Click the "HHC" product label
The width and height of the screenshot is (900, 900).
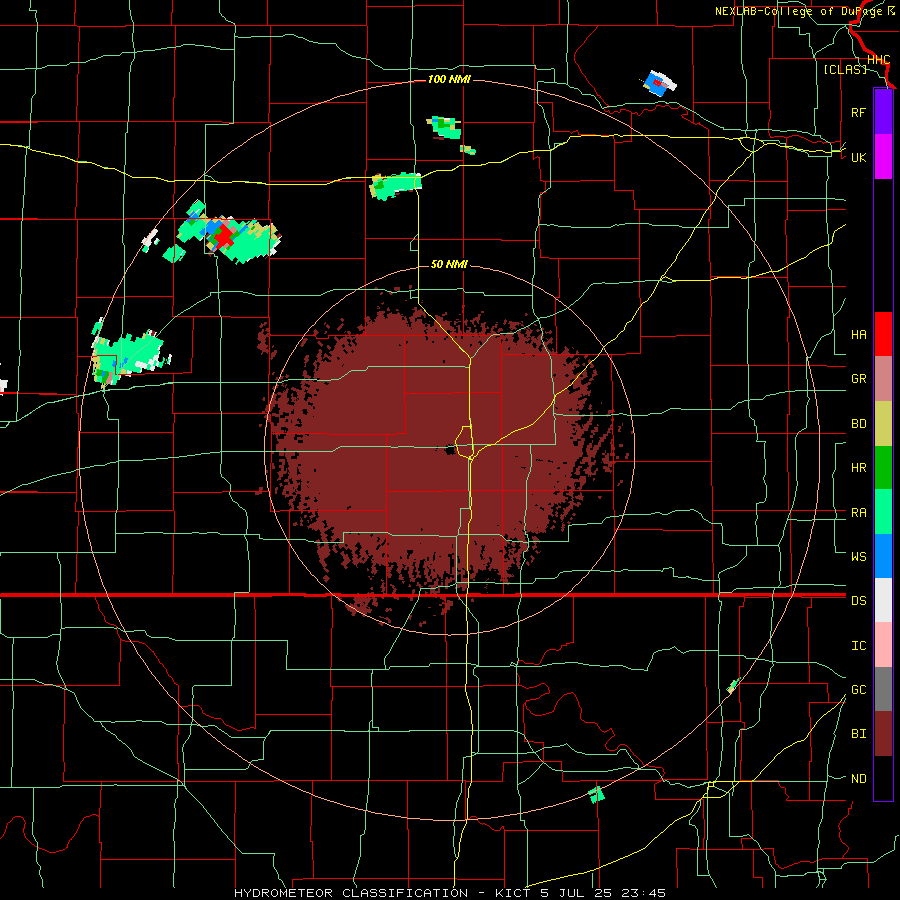tap(878, 60)
